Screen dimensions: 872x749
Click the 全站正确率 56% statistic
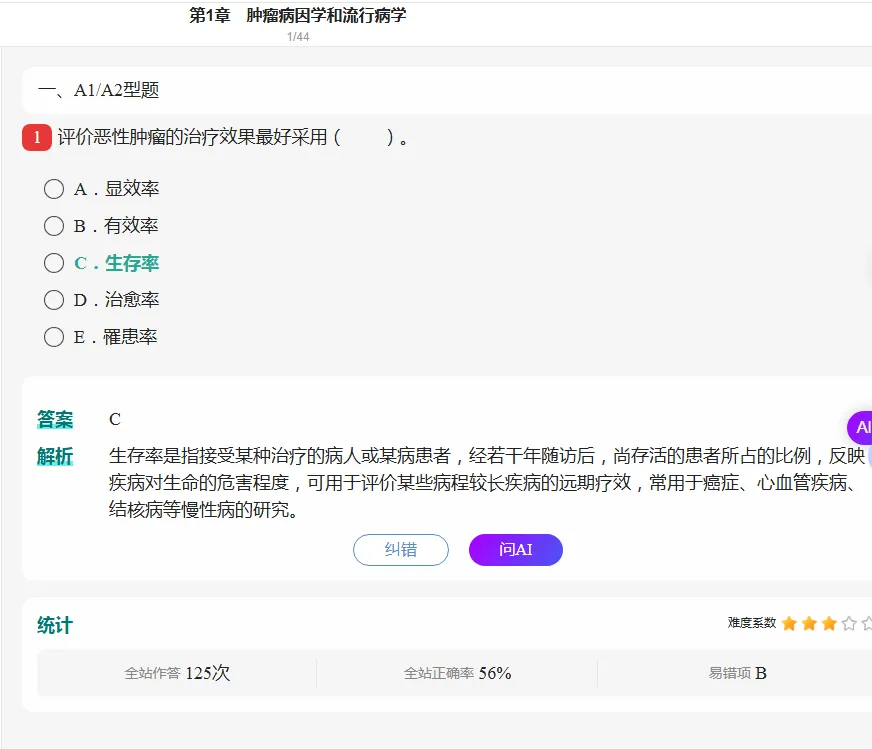(x=457, y=673)
